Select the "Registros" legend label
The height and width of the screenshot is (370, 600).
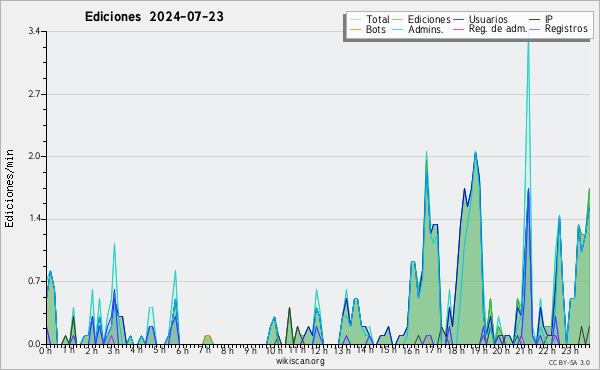566,29
